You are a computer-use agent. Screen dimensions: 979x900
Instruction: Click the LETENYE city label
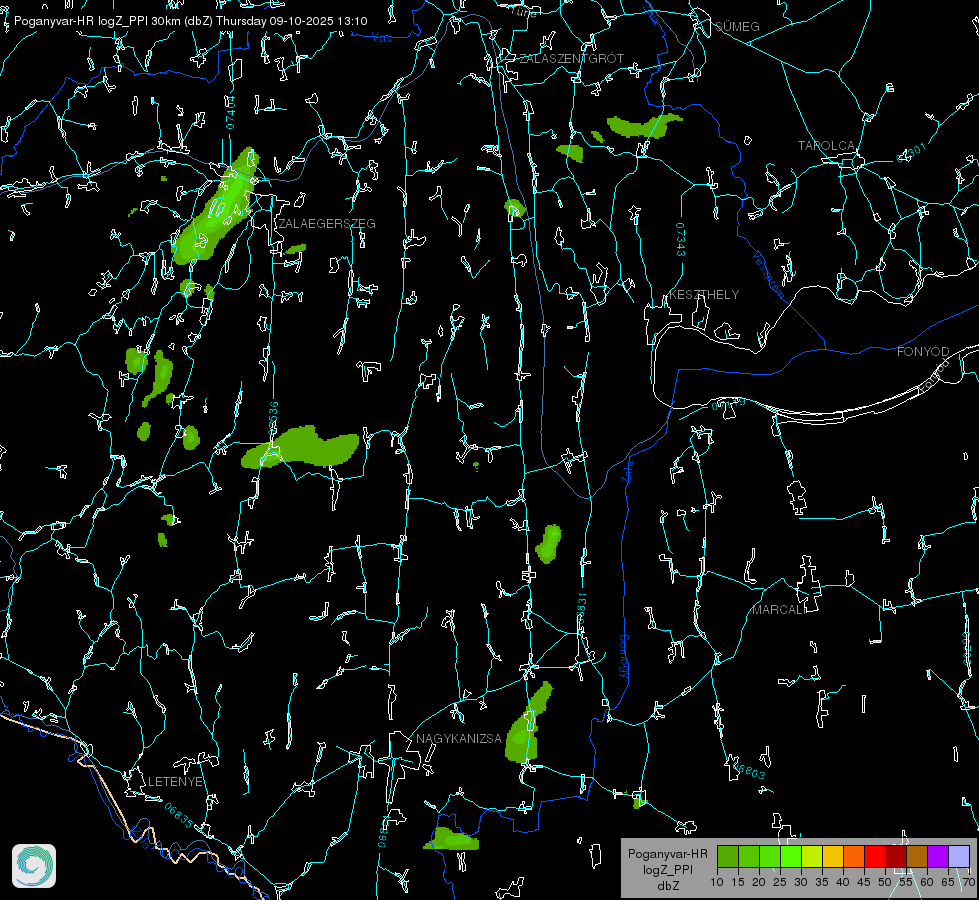point(175,781)
